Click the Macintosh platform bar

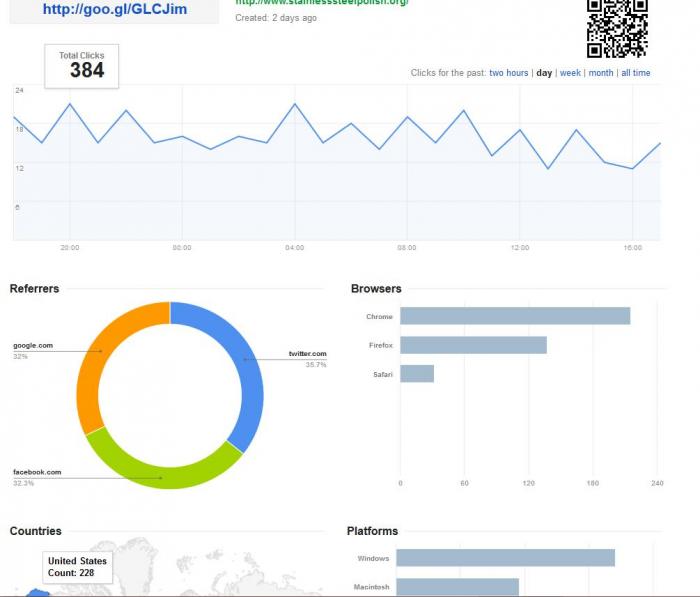[458, 587]
